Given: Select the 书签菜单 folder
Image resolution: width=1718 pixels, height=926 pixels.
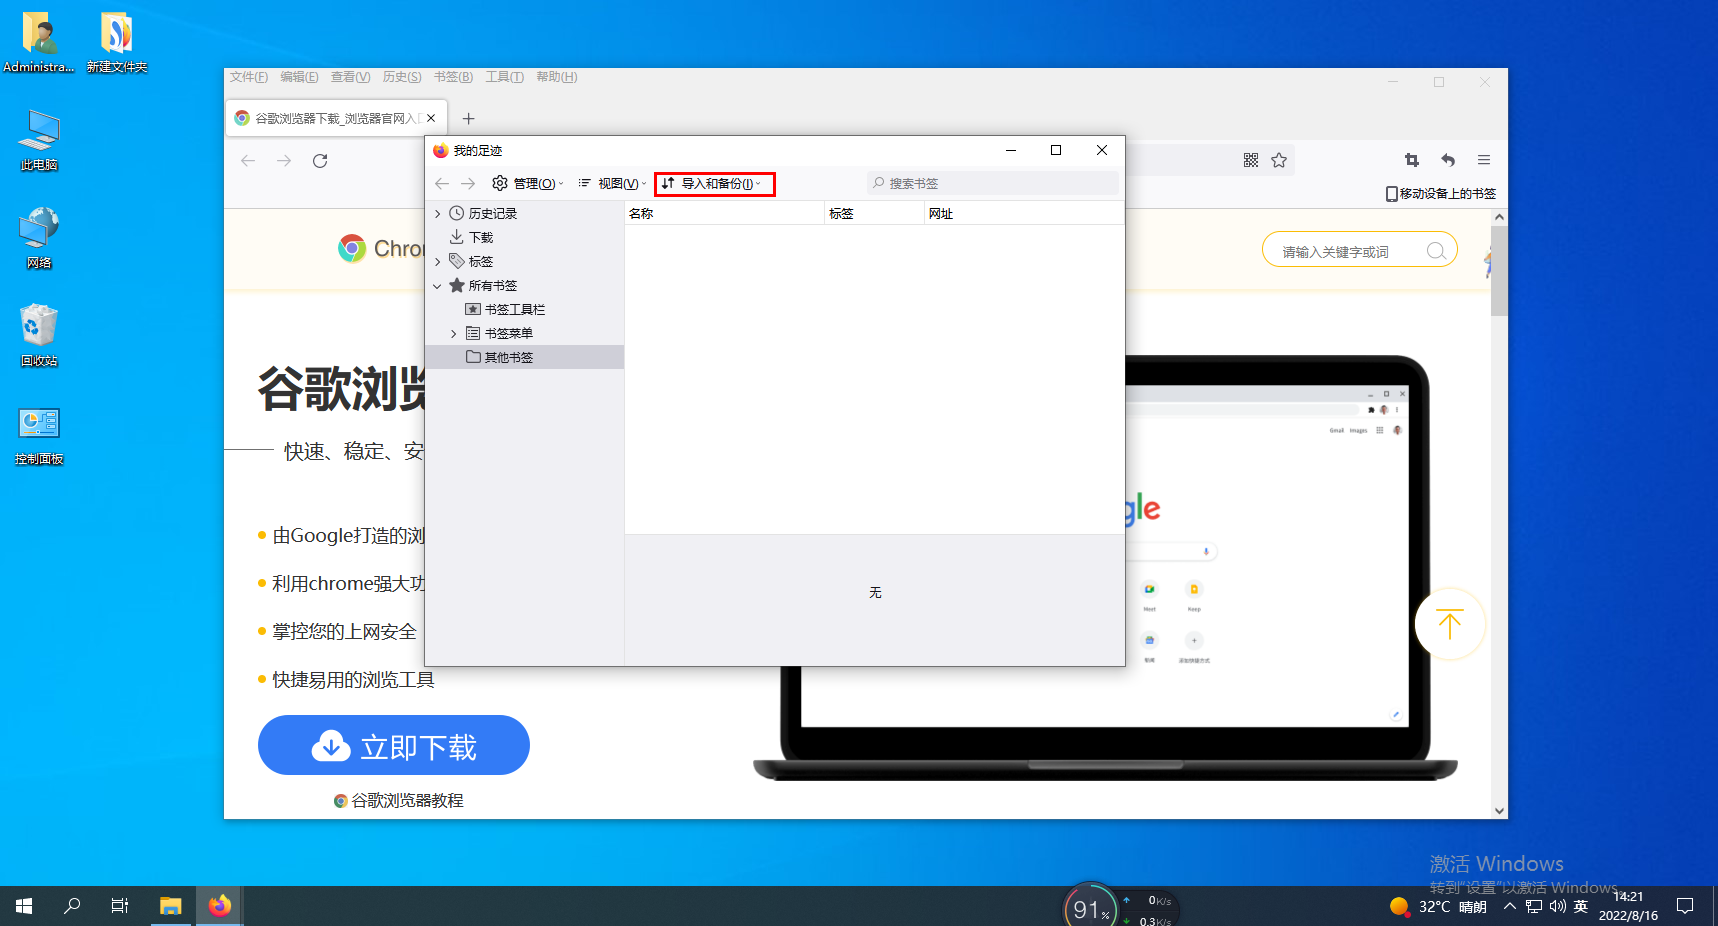Looking at the screenshot, I should point(508,334).
